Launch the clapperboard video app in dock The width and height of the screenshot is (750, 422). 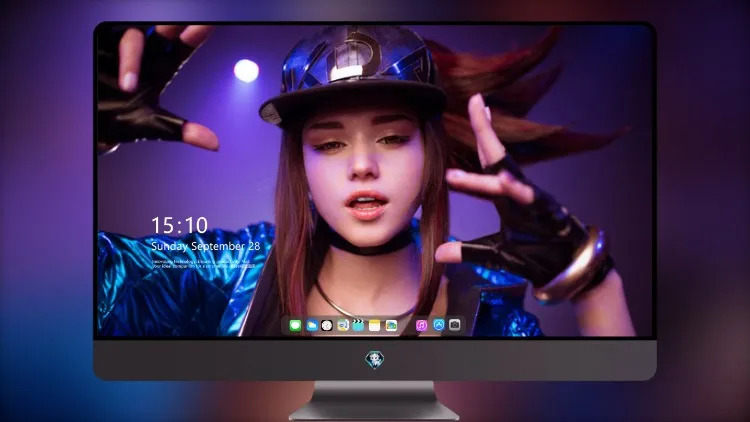[x=358, y=326]
